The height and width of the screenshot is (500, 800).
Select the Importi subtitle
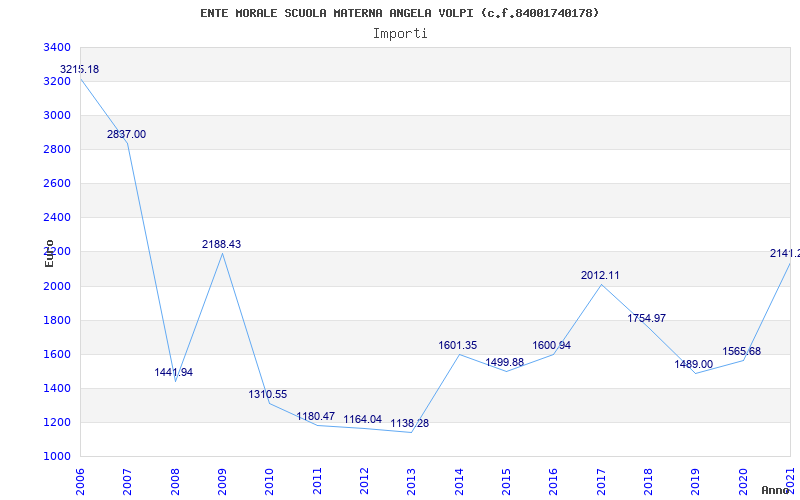pyautogui.click(x=400, y=34)
